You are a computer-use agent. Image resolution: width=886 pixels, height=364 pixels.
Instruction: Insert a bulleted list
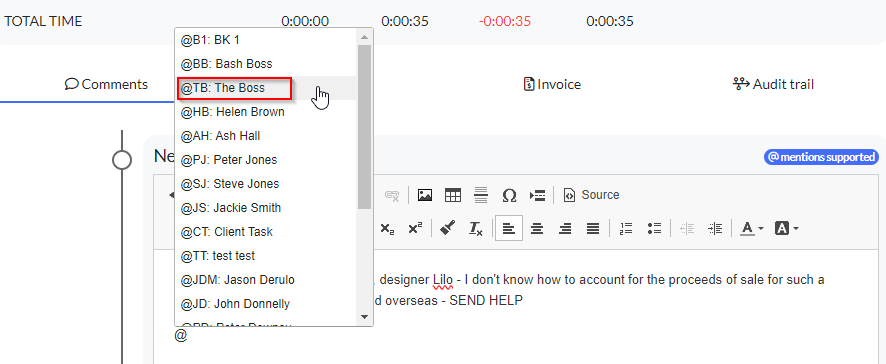(654, 229)
